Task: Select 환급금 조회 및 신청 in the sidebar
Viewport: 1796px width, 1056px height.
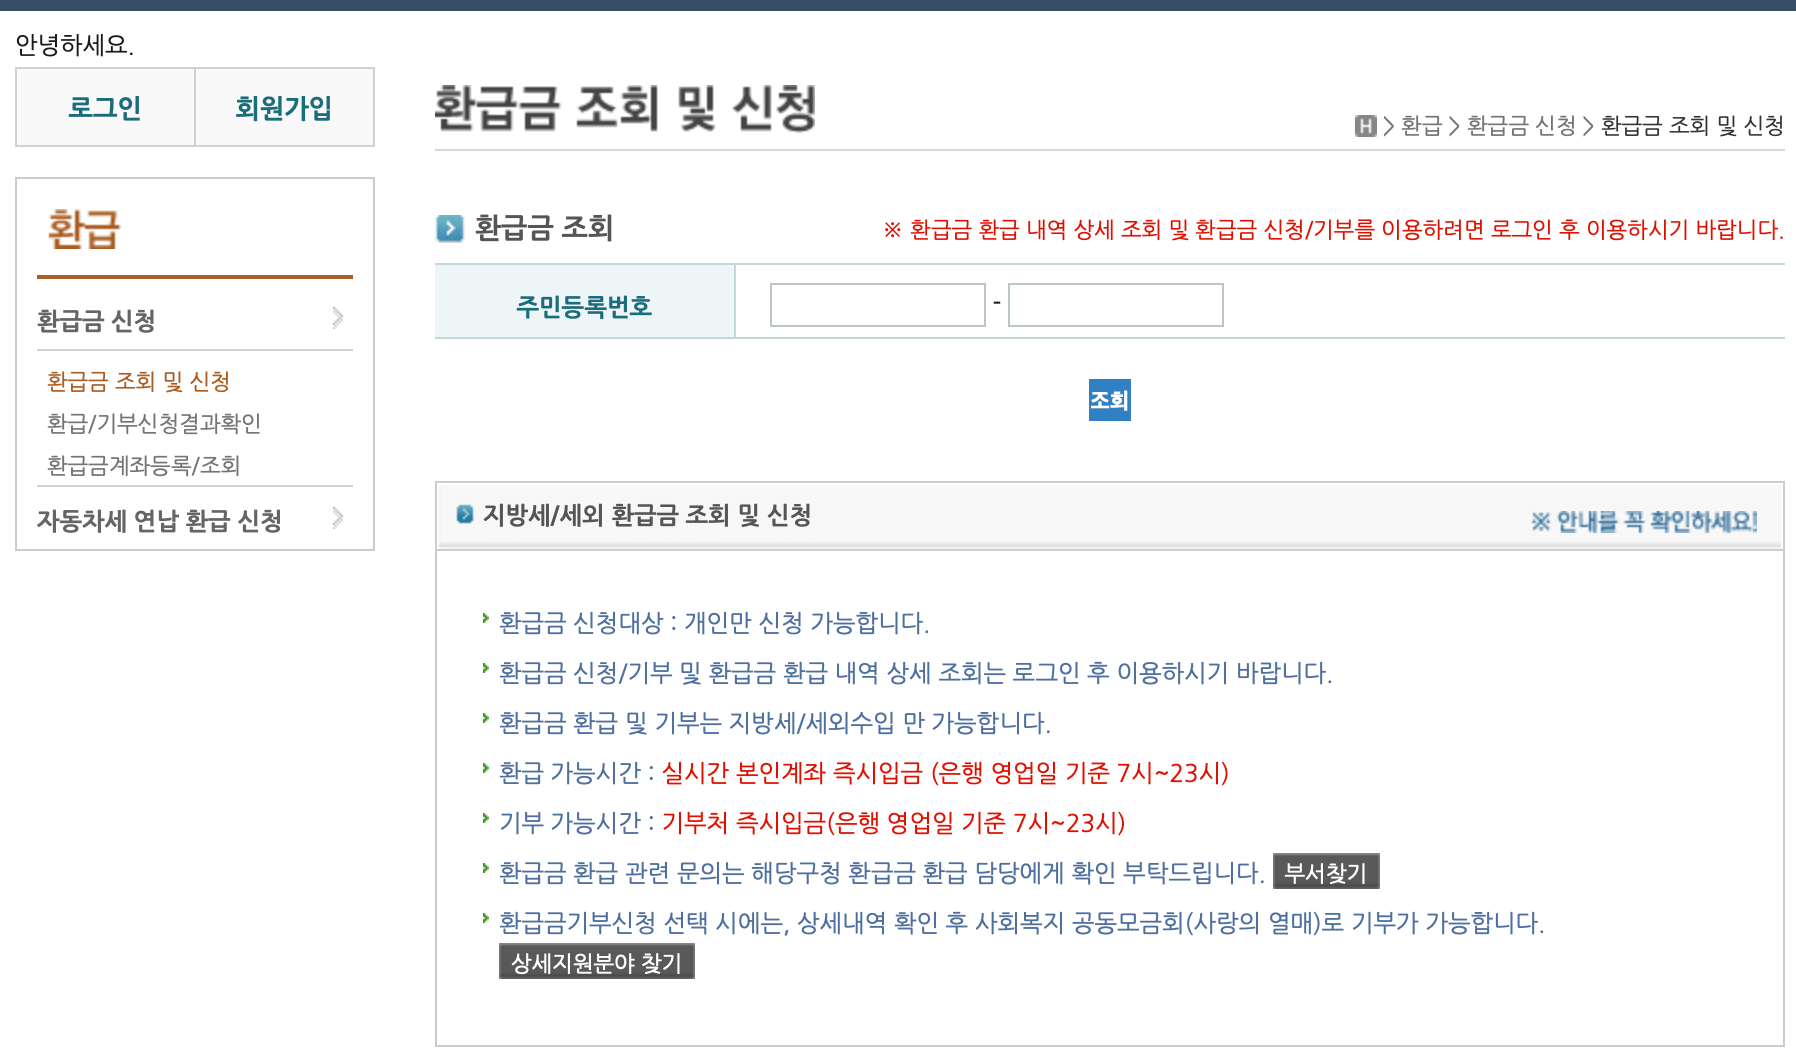Action: click(x=139, y=381)
